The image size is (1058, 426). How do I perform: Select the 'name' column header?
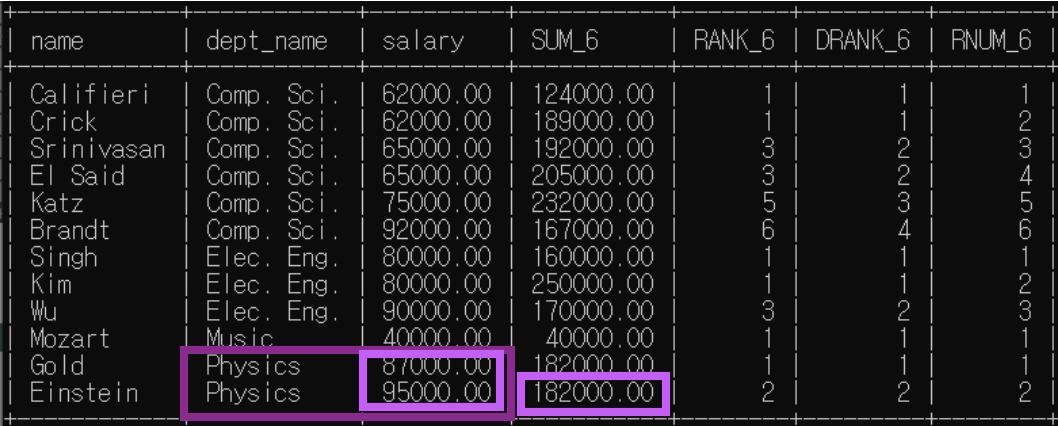57,41
